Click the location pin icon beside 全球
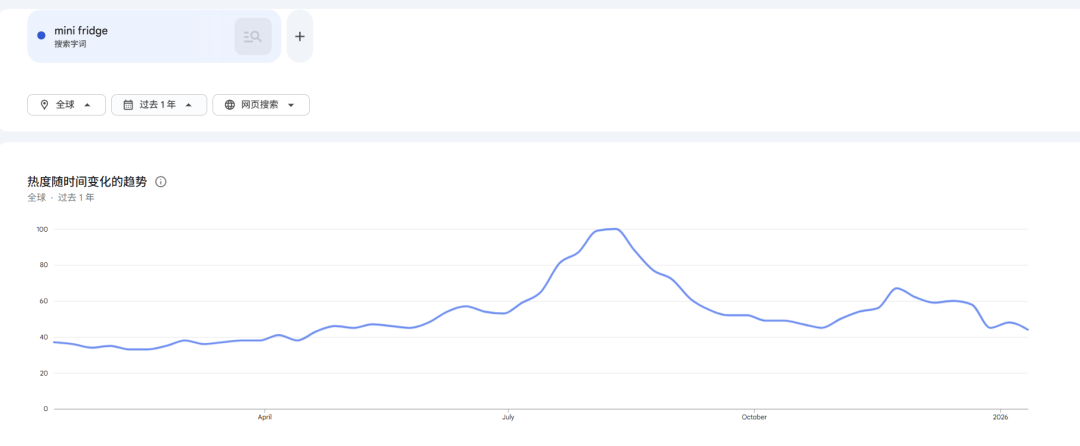 (44, 105)
